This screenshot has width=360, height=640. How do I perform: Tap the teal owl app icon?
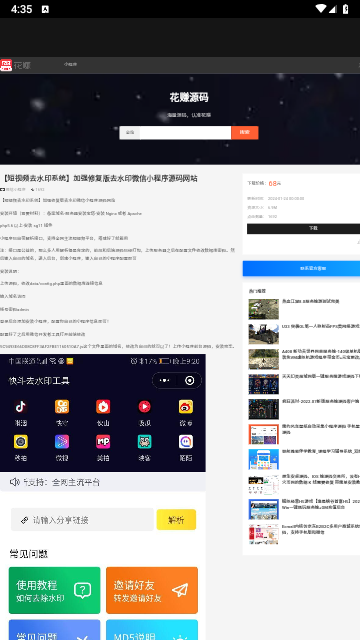coord(144,442)
